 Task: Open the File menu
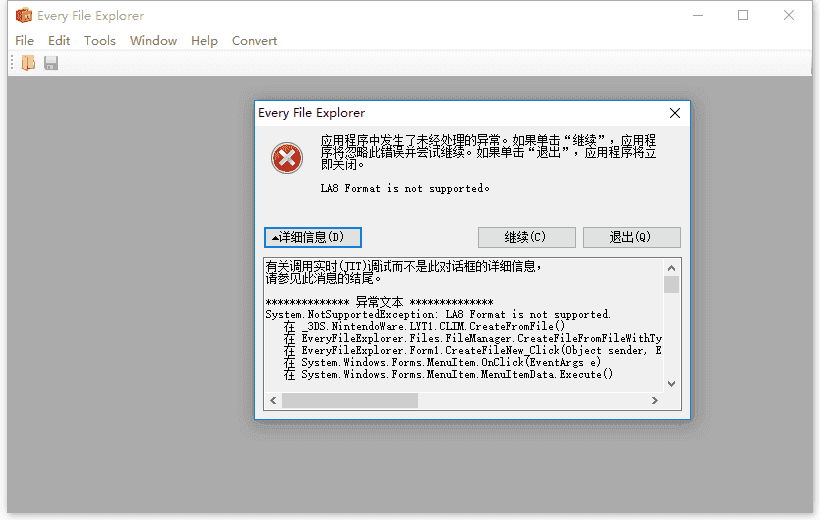point(25,41)
